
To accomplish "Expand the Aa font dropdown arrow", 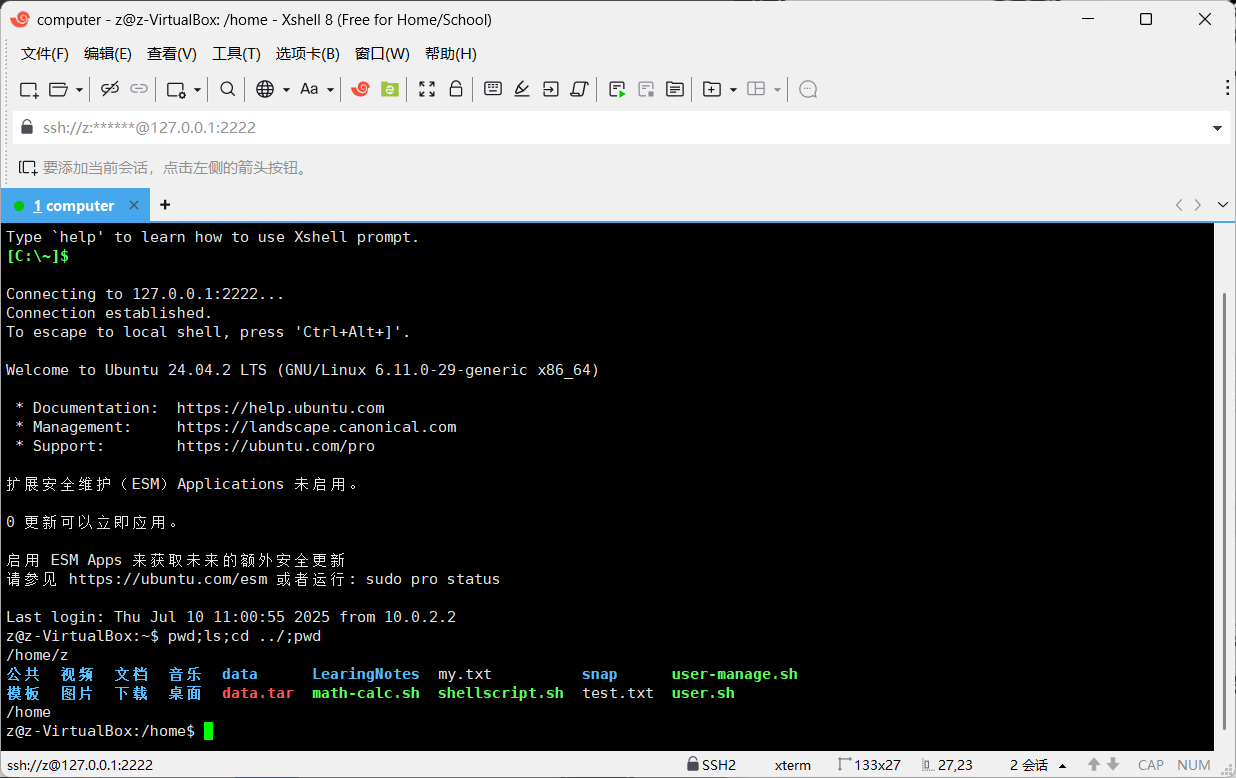I will [330, 89].
